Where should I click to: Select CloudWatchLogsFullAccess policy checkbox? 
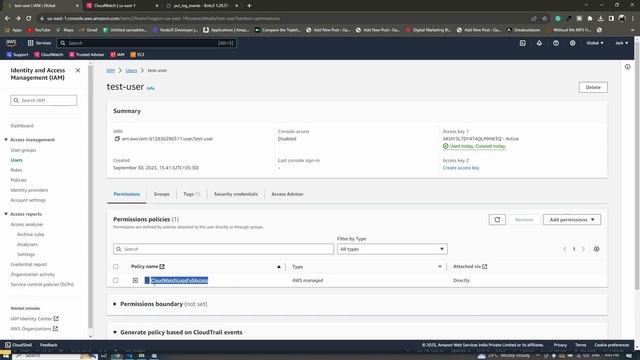pyautogui.click(x=116, y=280)
